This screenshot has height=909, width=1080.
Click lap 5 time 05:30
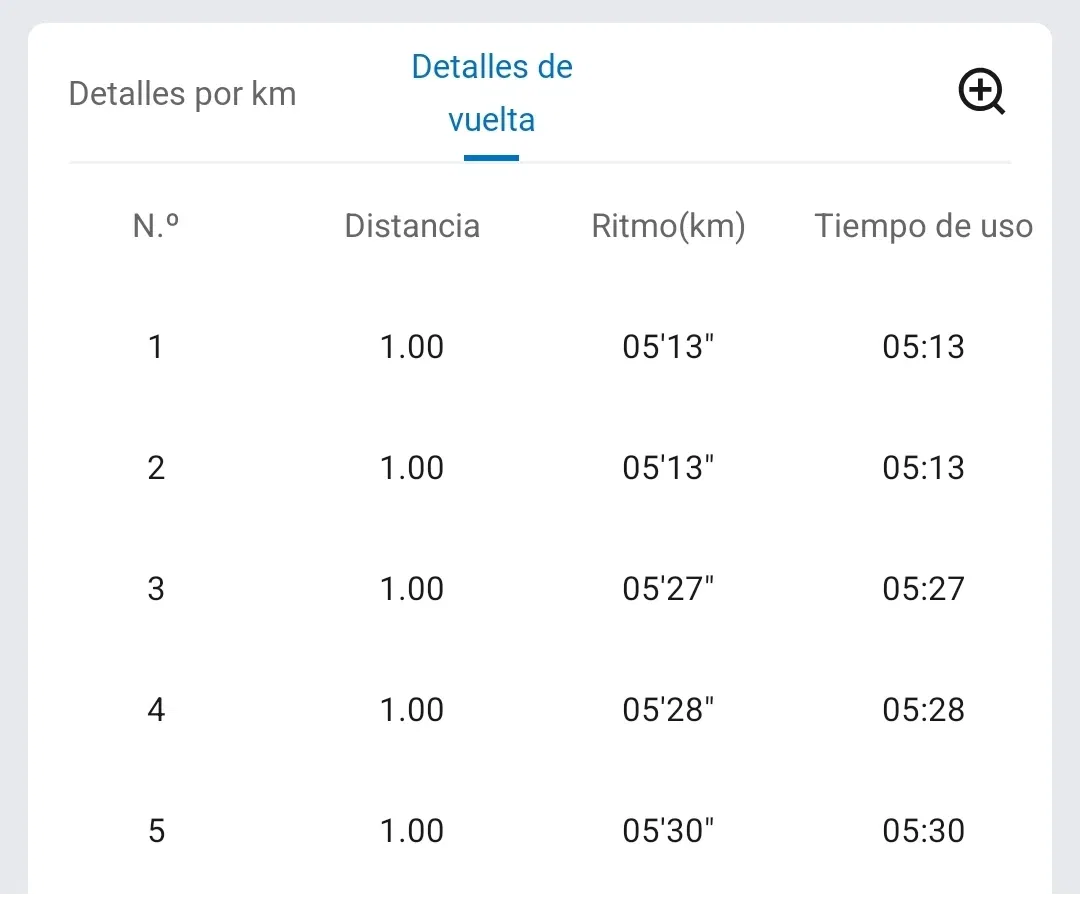pos(923,831)
